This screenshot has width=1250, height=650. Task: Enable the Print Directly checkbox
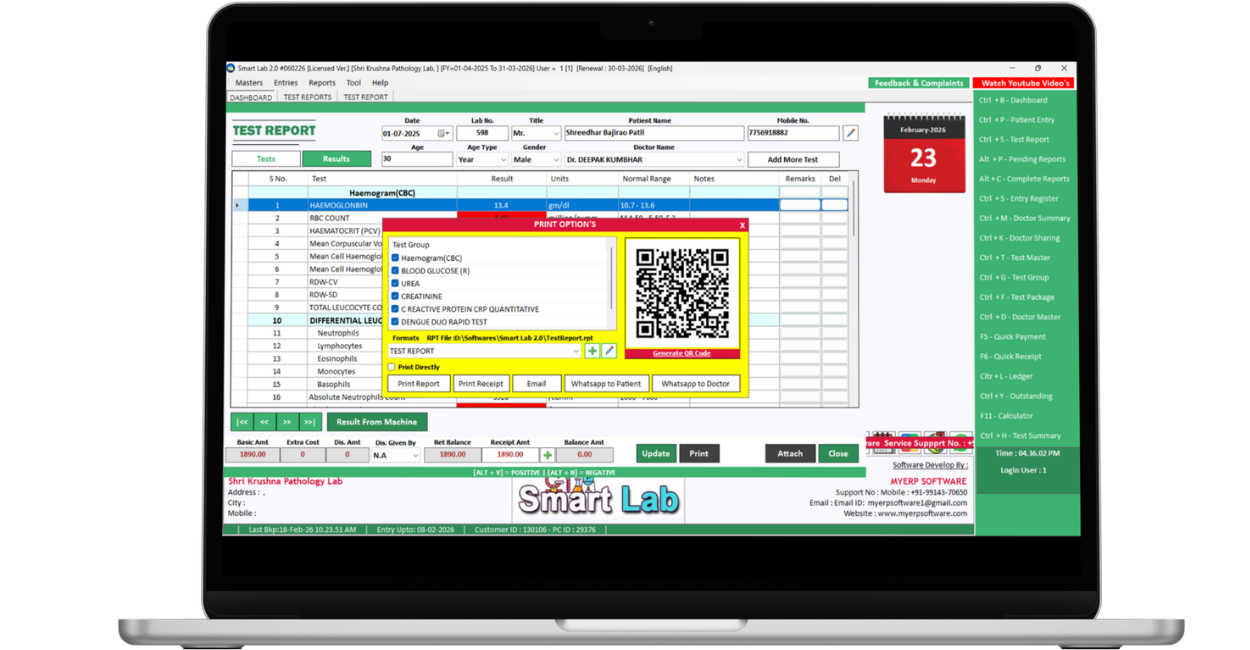[x=392, y=367]
